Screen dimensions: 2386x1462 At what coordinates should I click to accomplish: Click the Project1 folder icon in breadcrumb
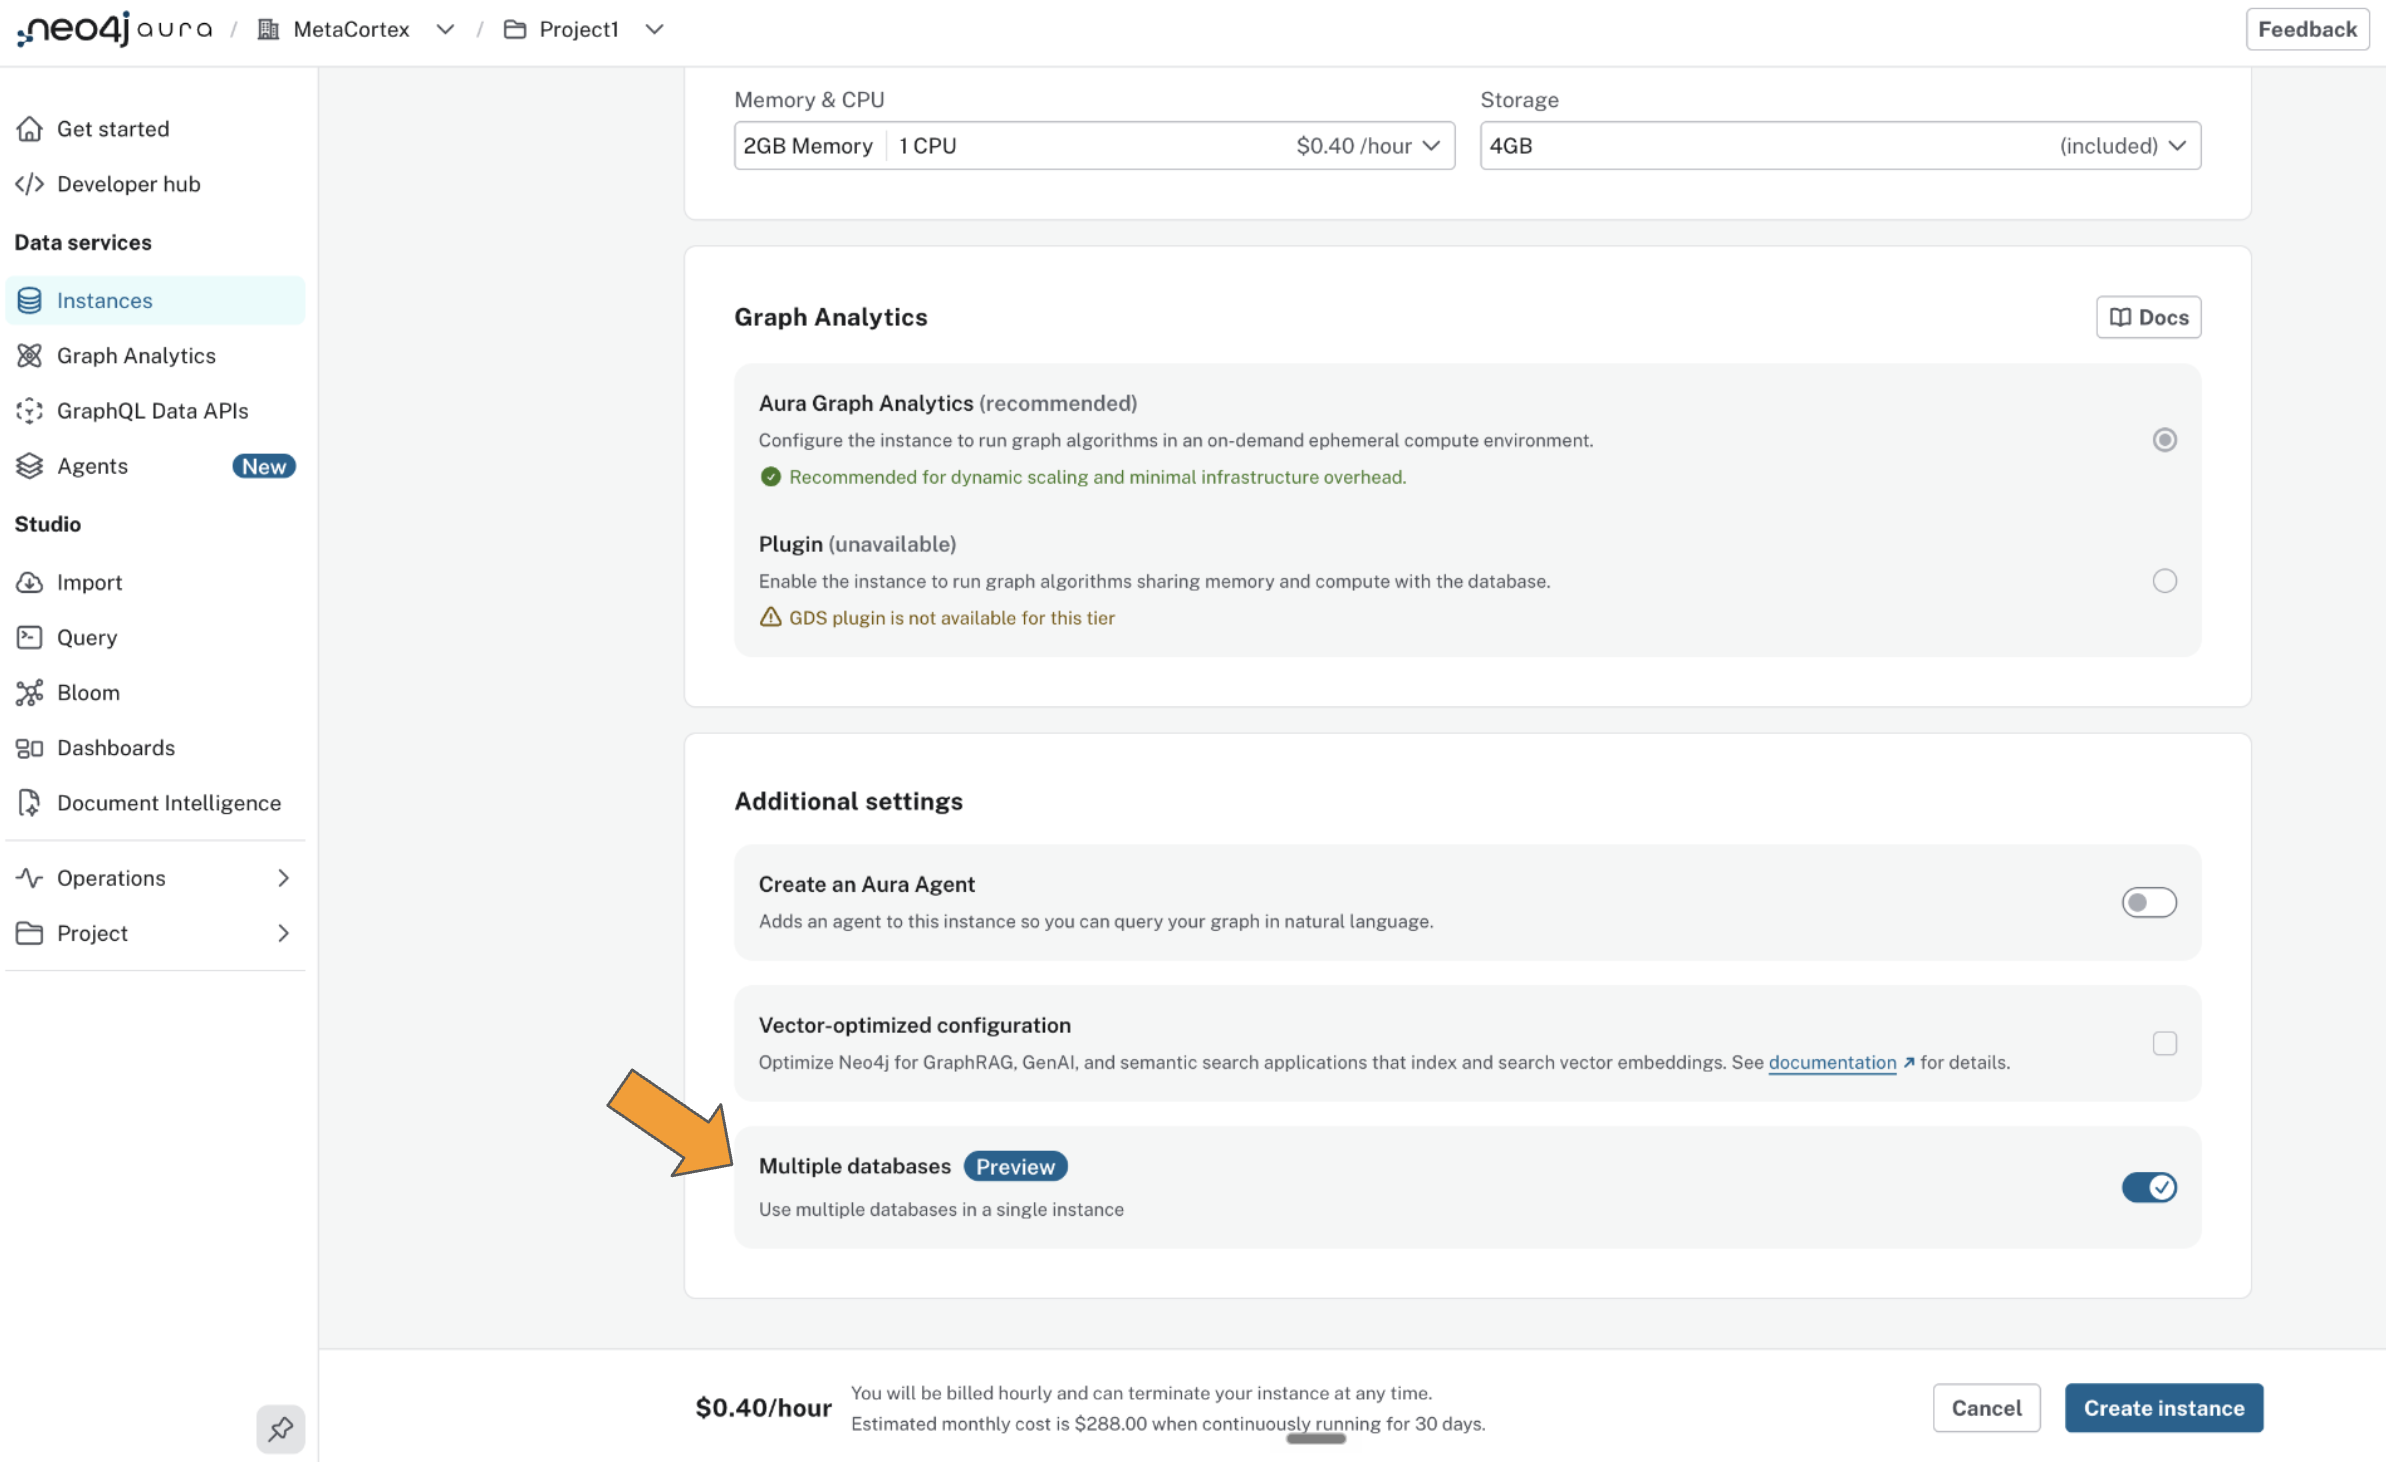[515, 30]
